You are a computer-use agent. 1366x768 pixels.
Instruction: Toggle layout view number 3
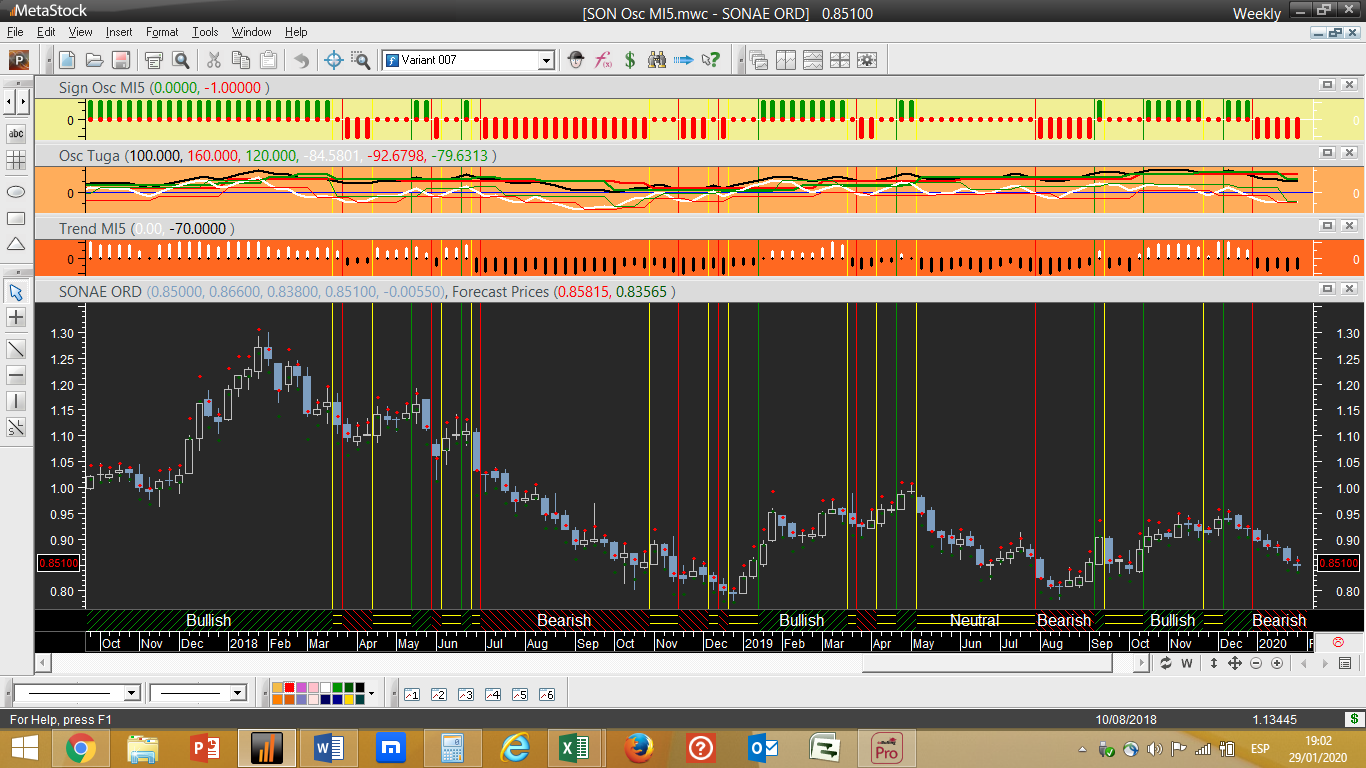point(465,694)
